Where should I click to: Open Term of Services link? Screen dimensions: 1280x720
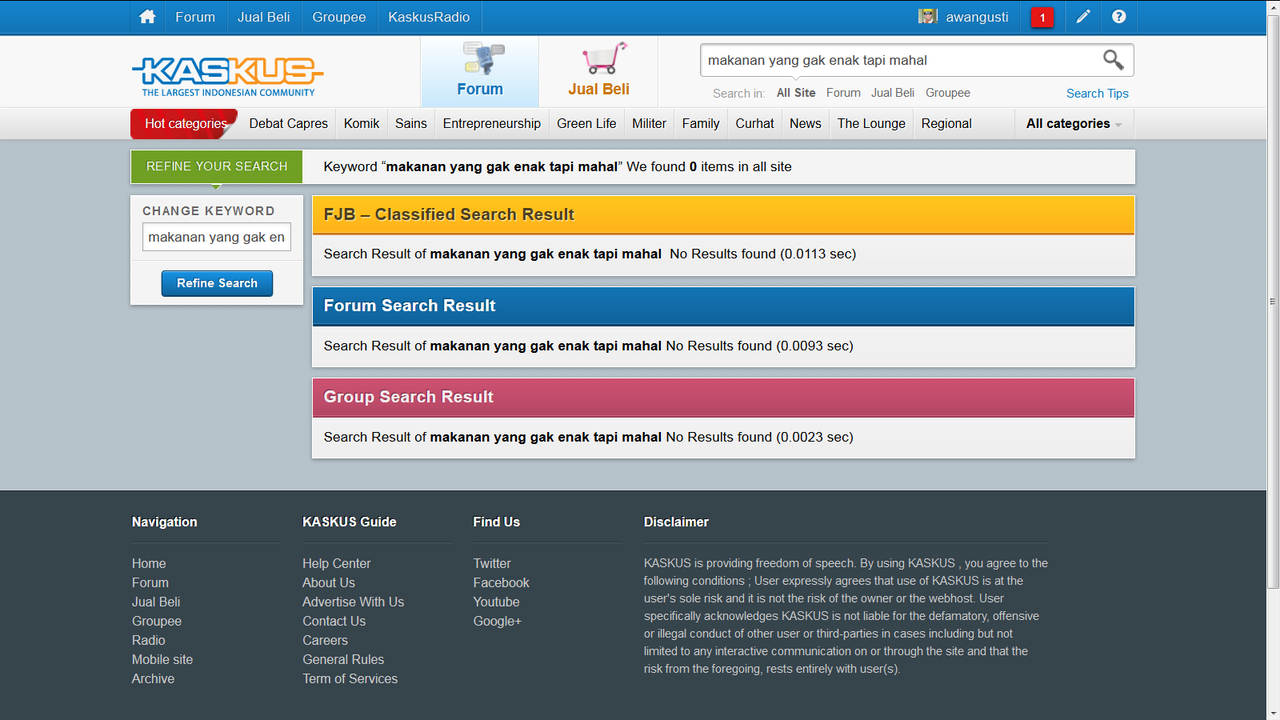pos(350,679)
